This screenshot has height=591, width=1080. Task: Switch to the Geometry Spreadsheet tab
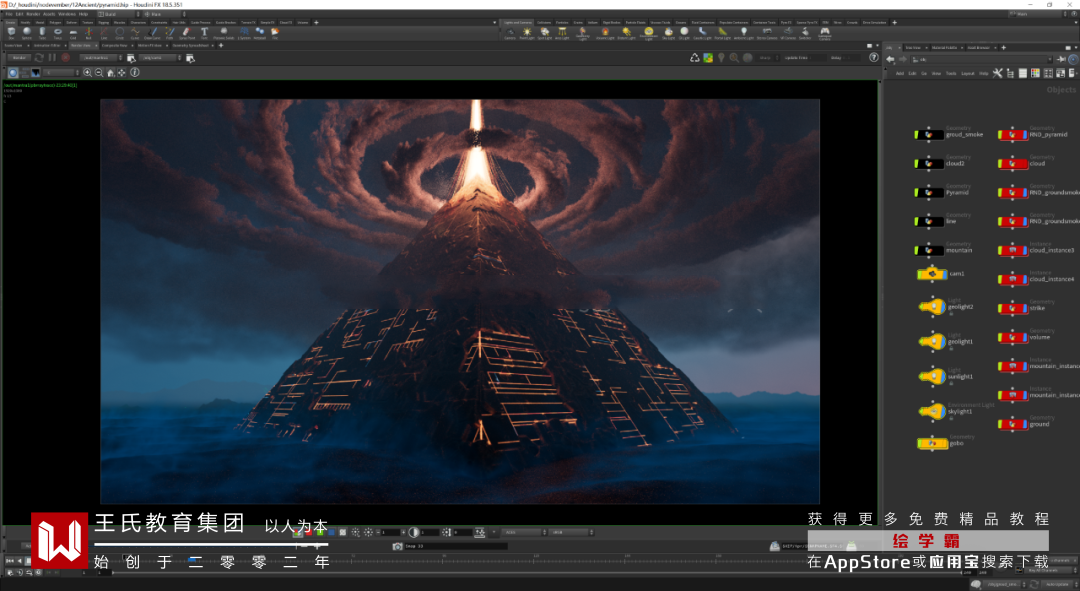(x=191, y=45)
